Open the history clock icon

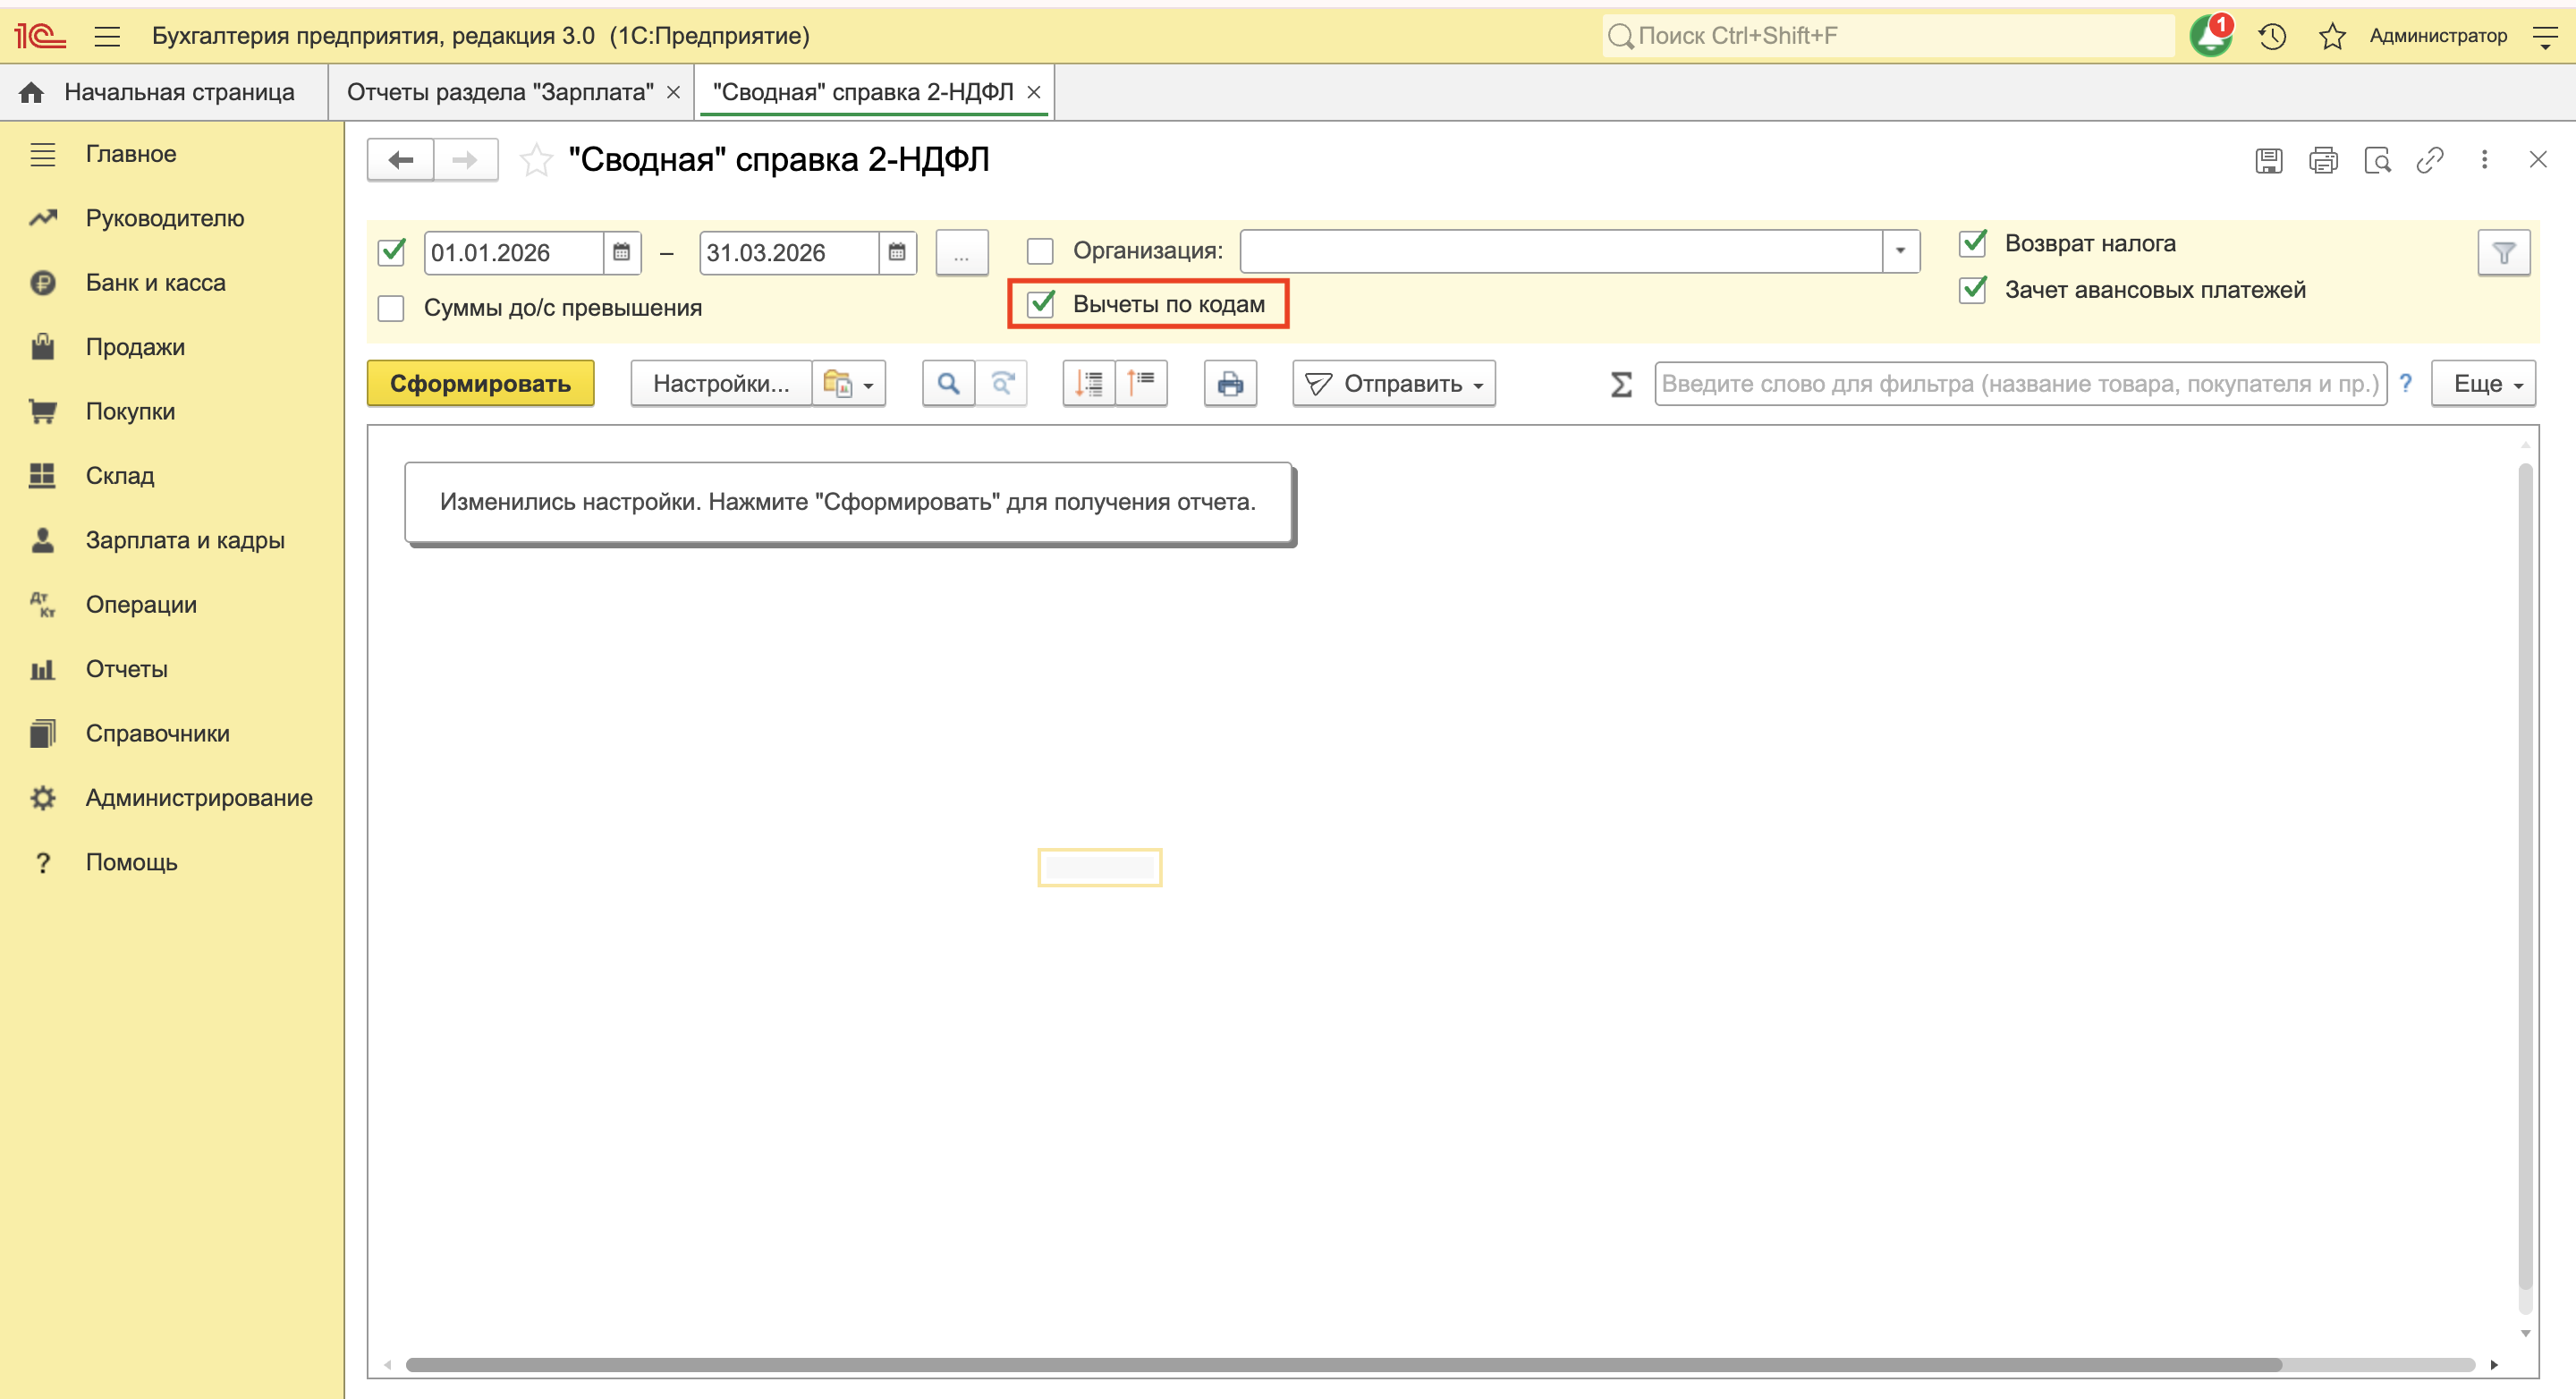(x=2272, y=36)
